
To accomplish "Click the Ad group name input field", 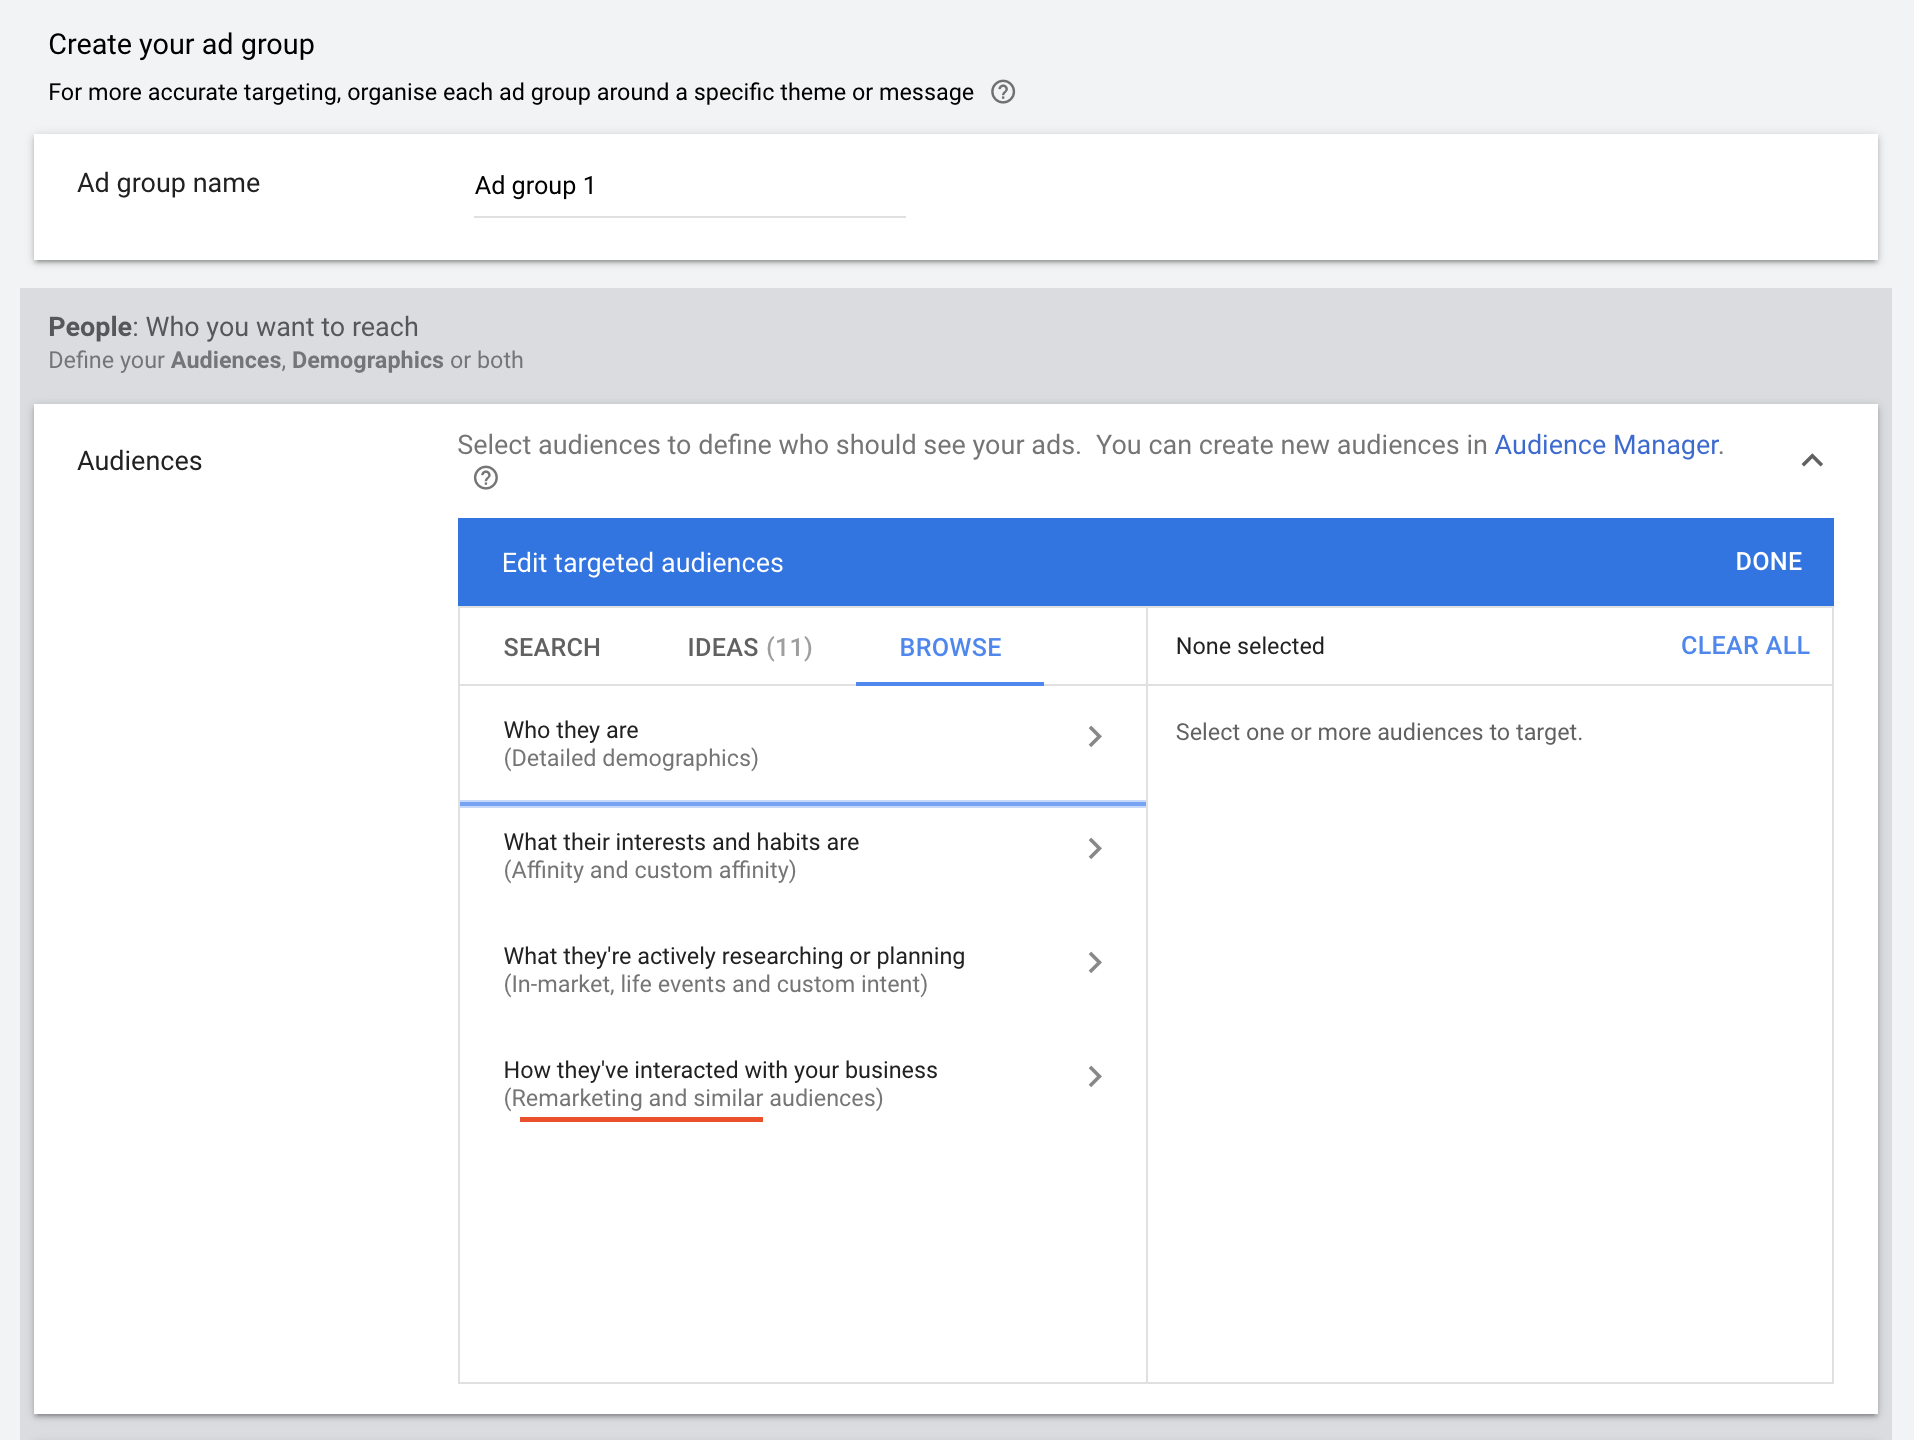I will (688, 186).
